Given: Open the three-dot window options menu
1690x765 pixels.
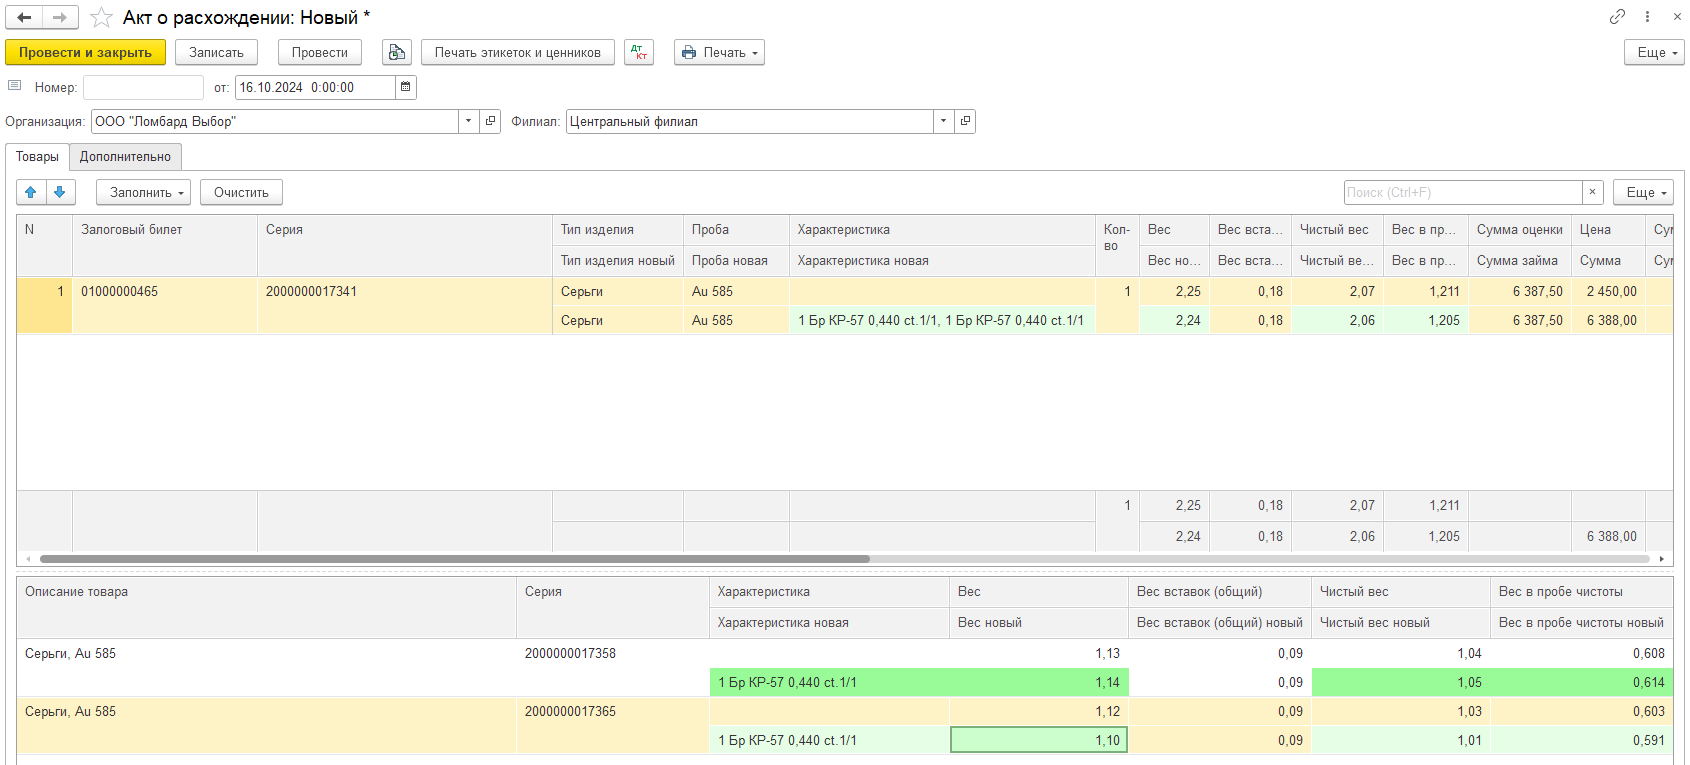Looking at the screenshot, I should [x=1647, y=16].
